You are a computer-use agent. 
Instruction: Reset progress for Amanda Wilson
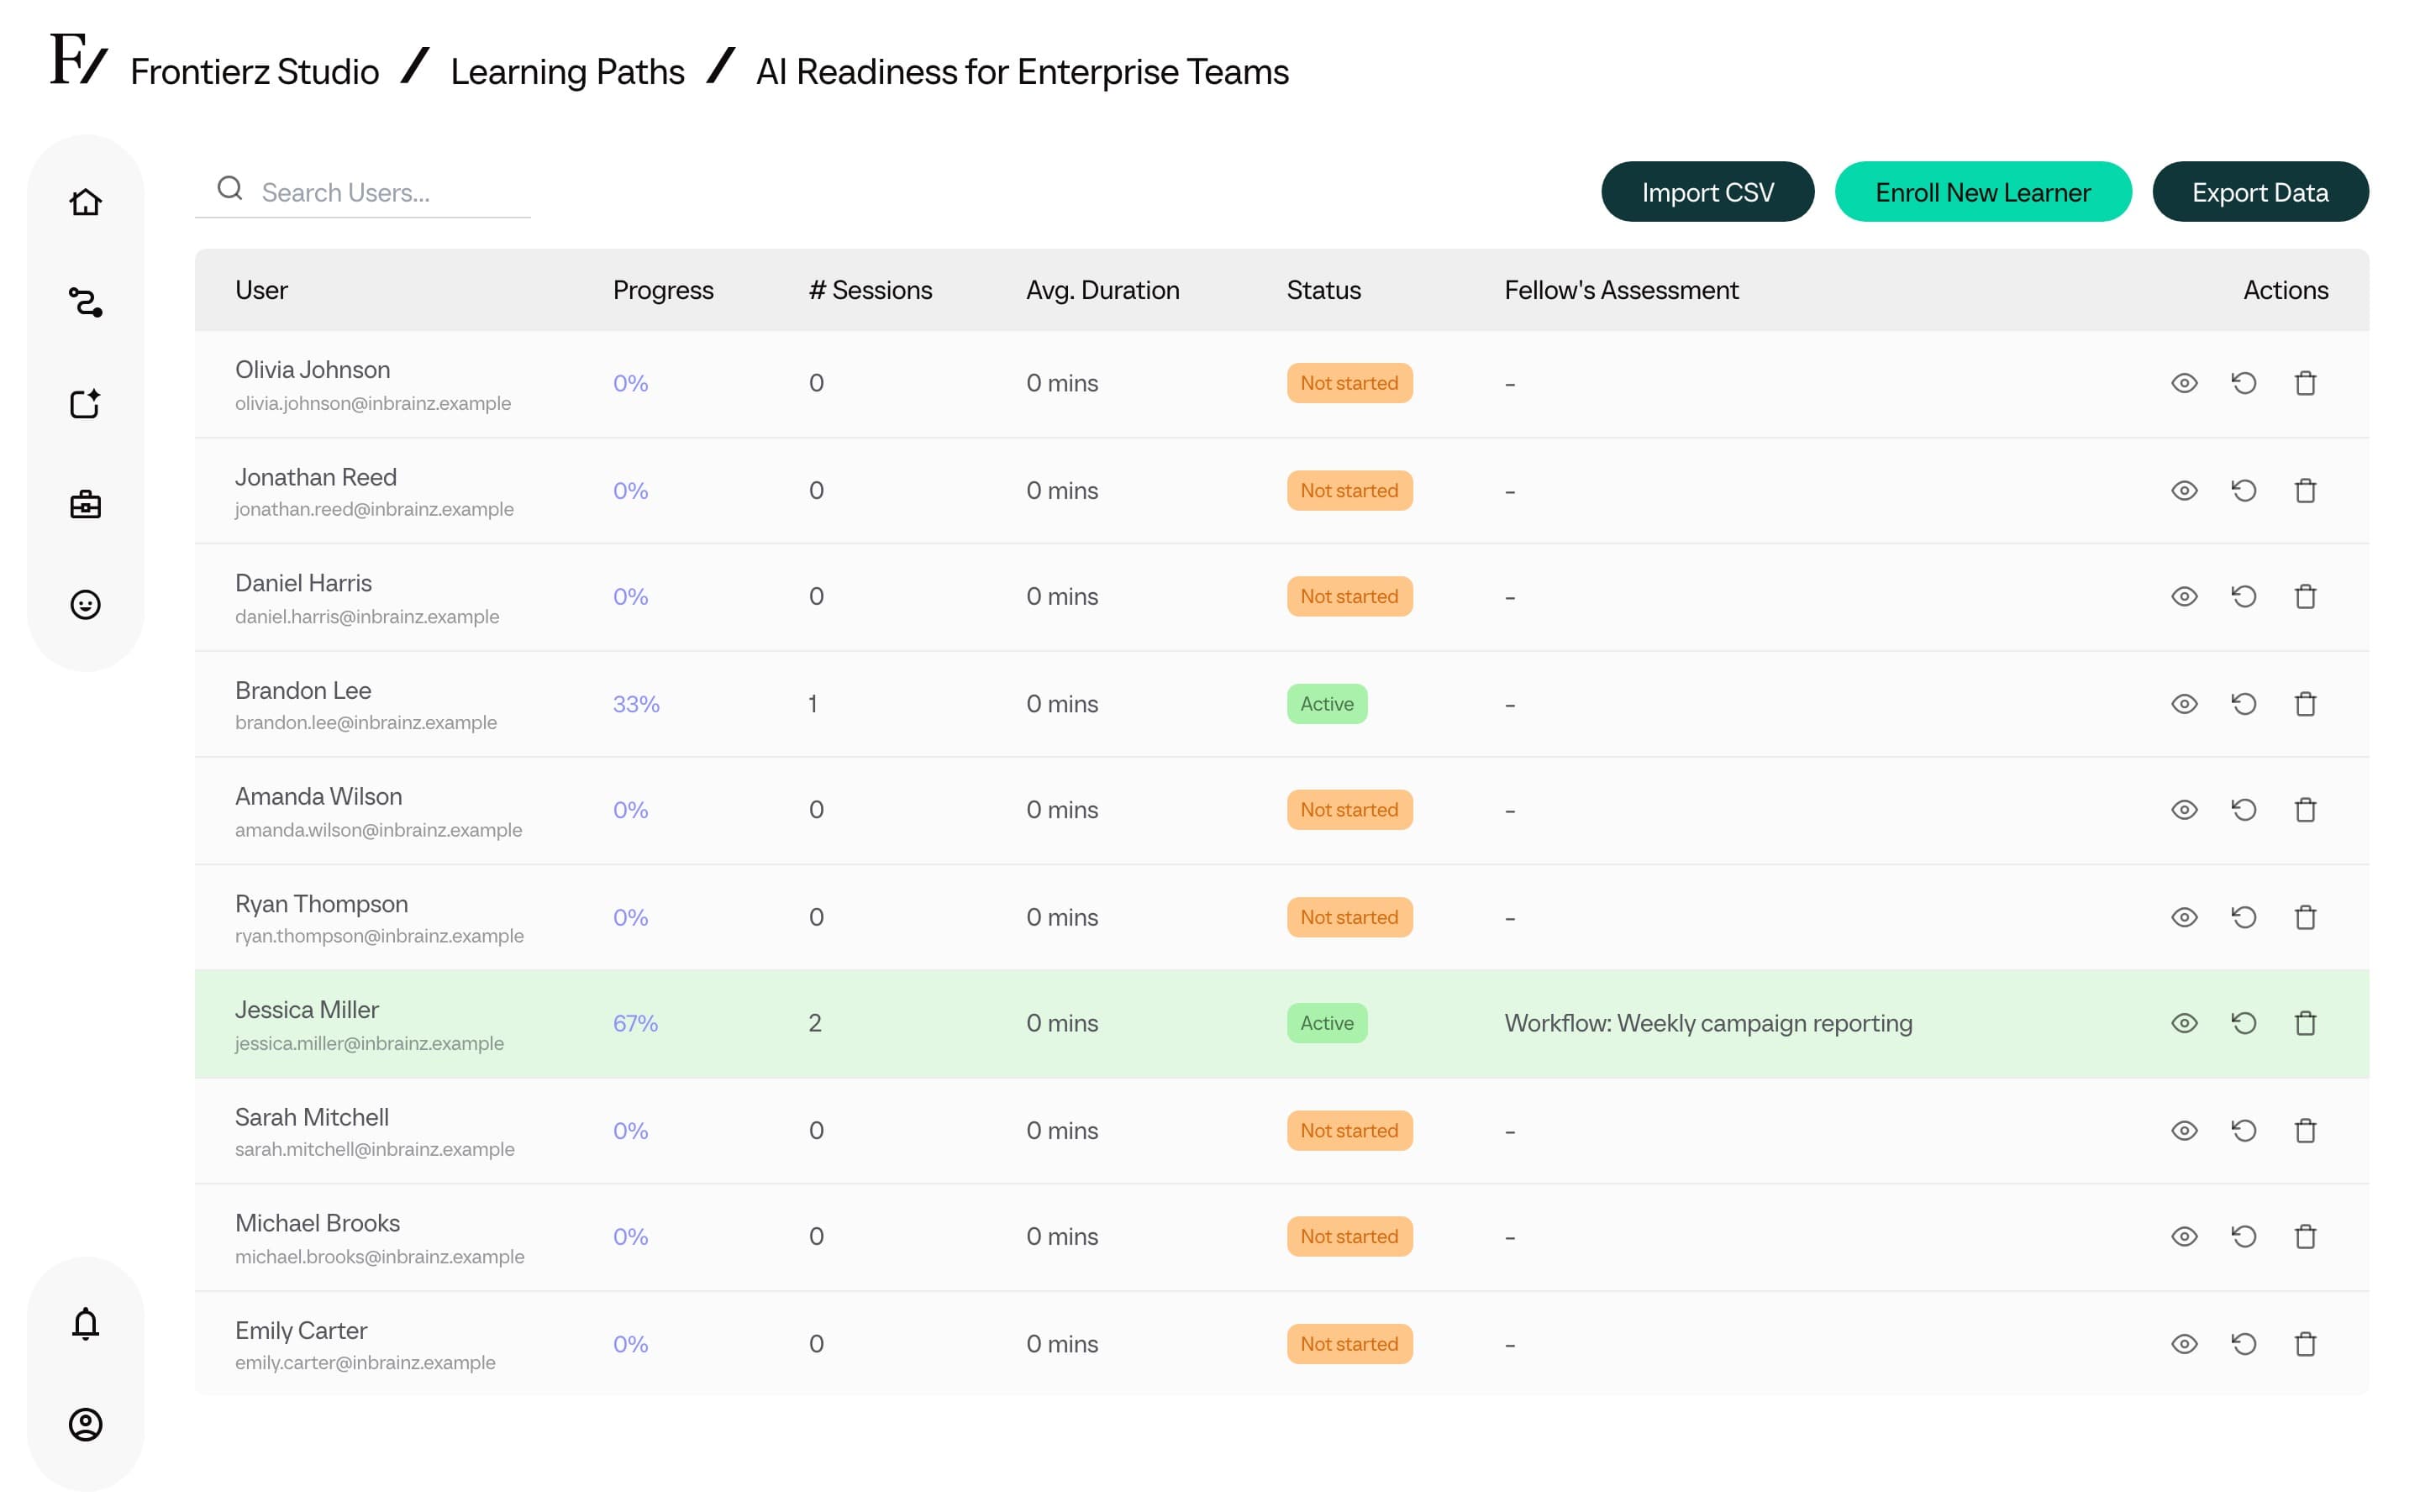2244,810
